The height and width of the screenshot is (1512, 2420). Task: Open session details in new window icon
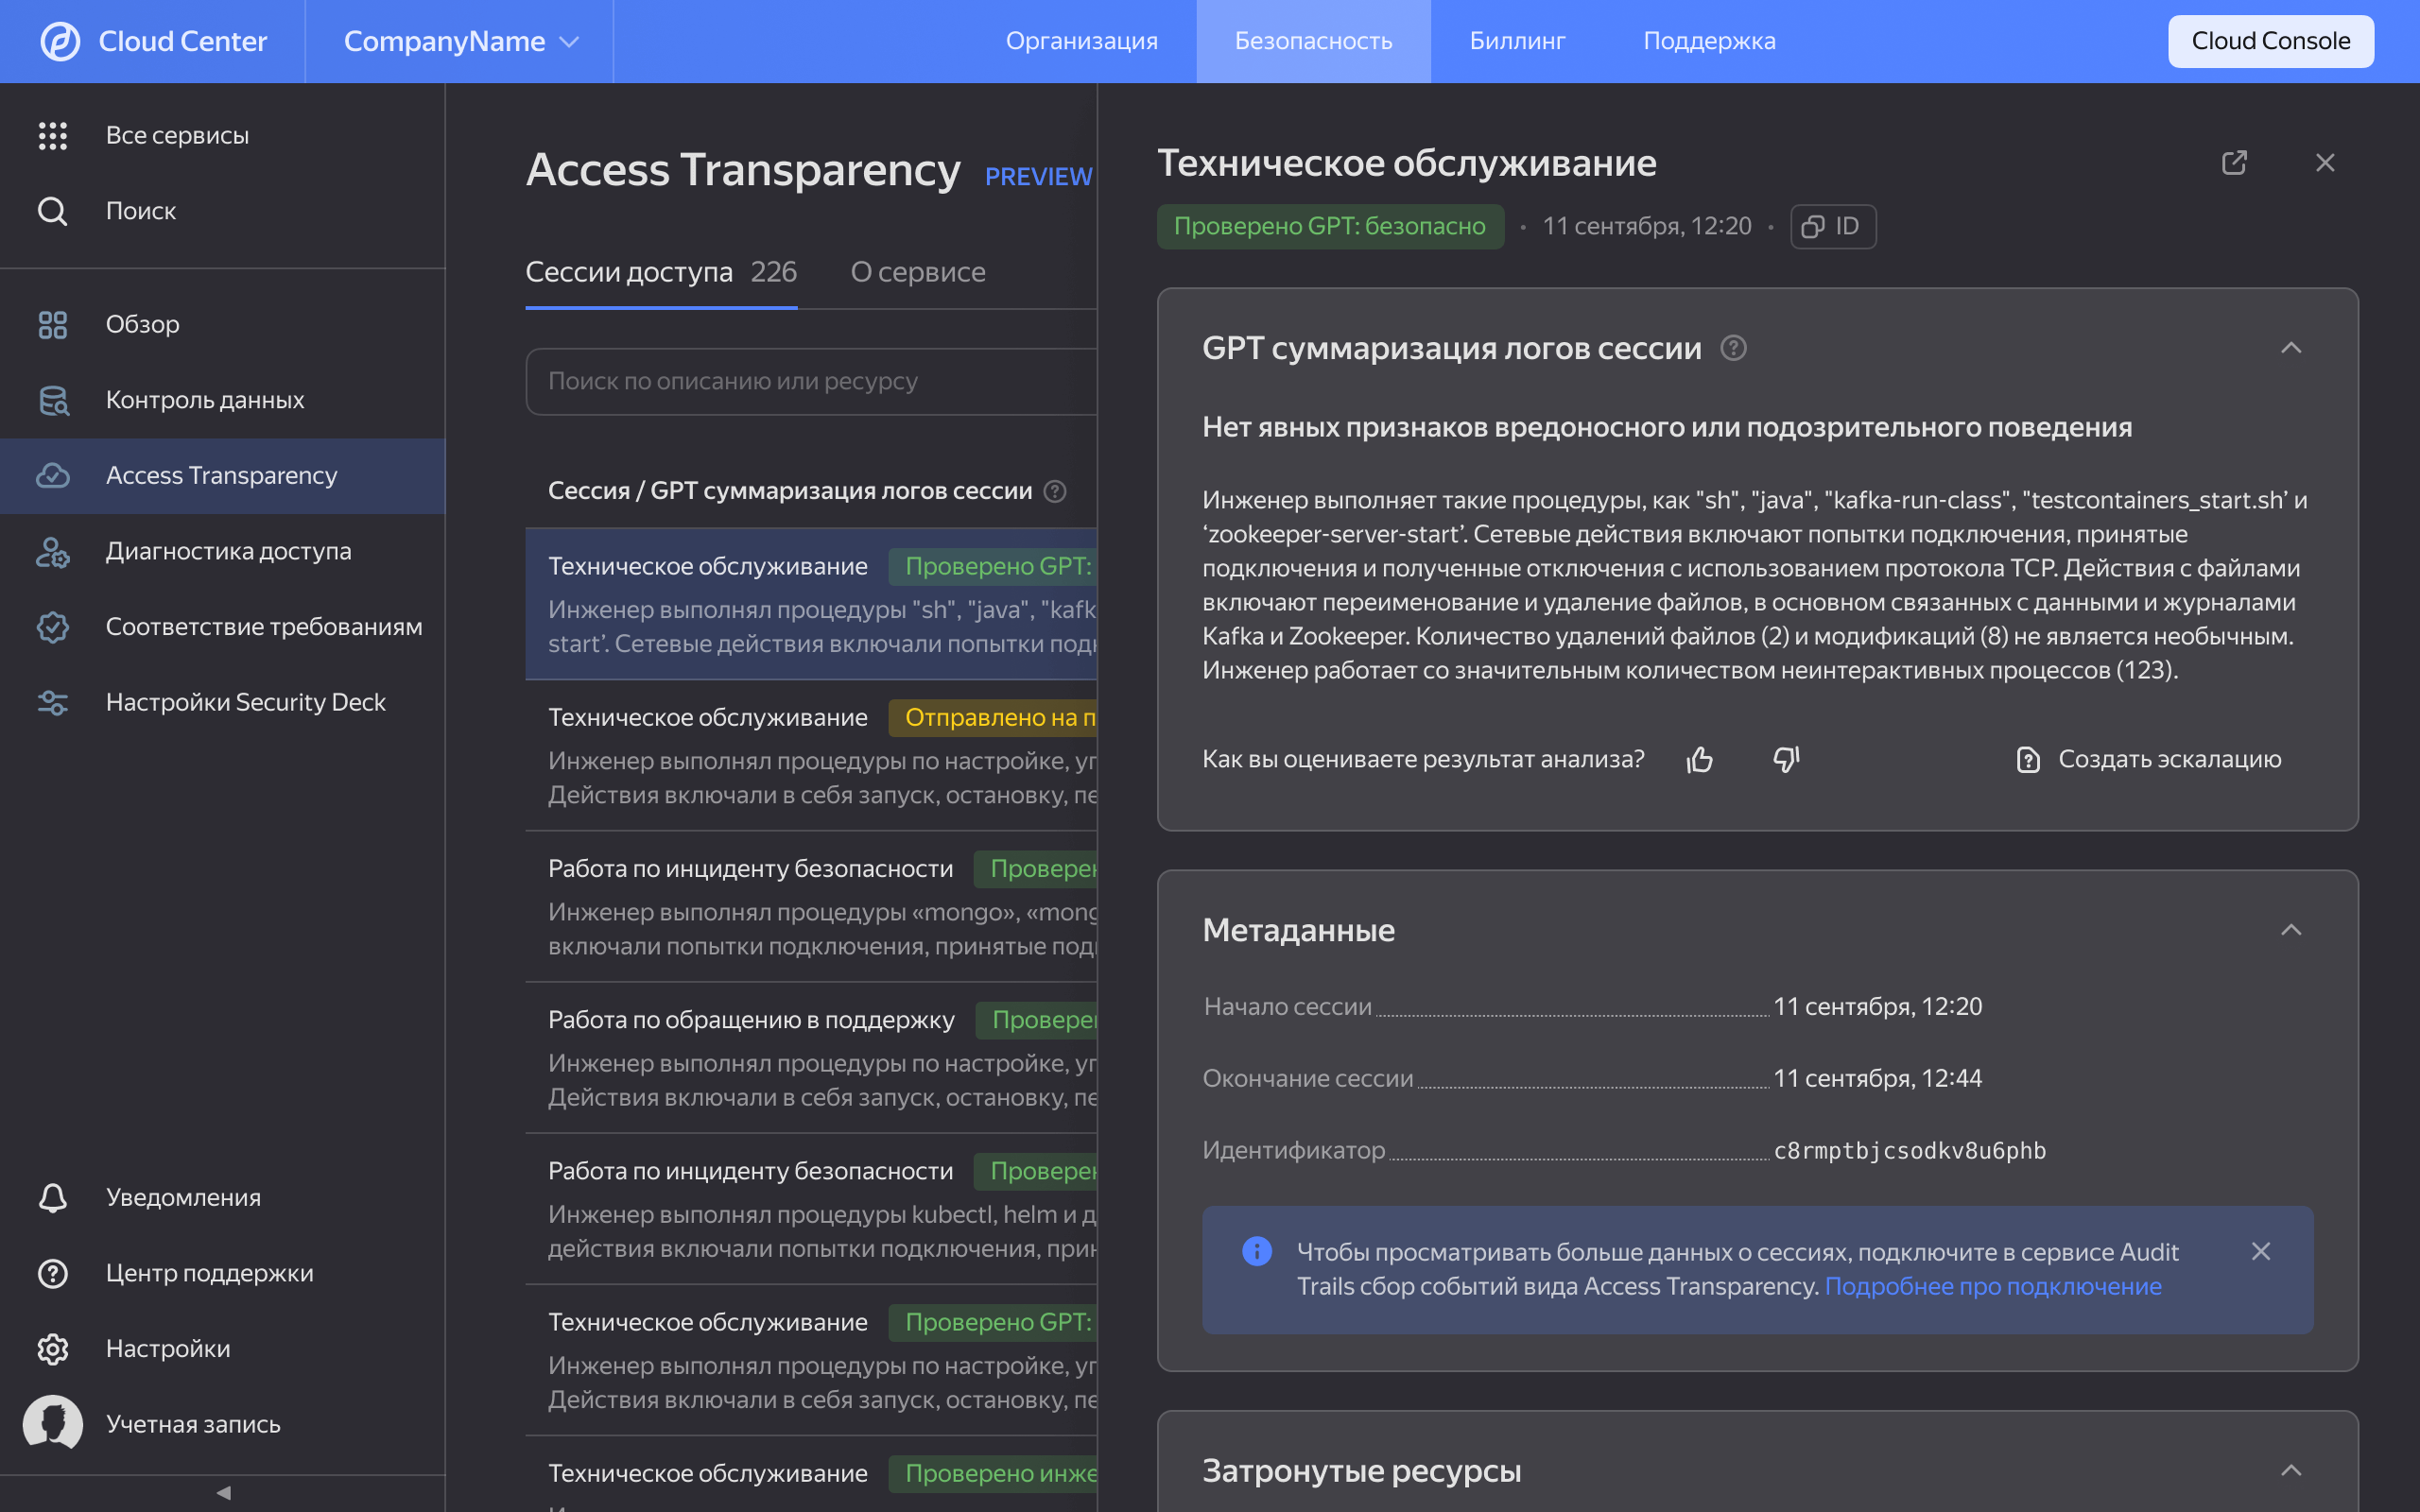[x=2234, y=163]
